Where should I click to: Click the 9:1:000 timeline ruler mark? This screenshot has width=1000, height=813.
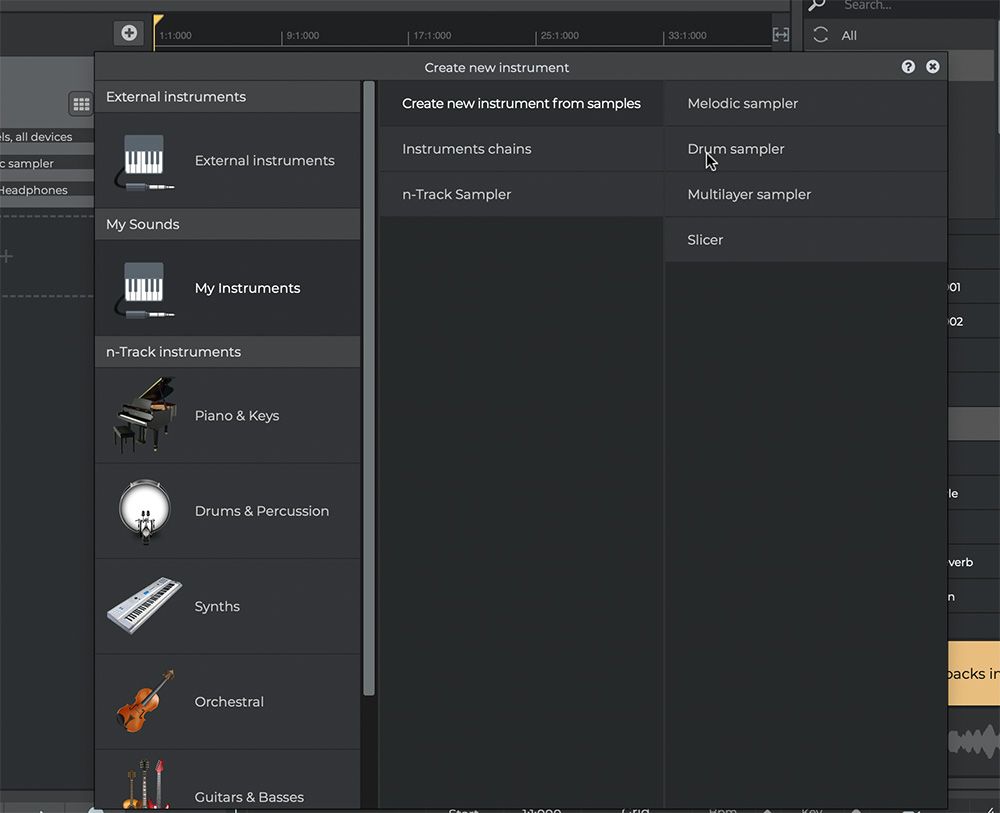click(302, 36)
